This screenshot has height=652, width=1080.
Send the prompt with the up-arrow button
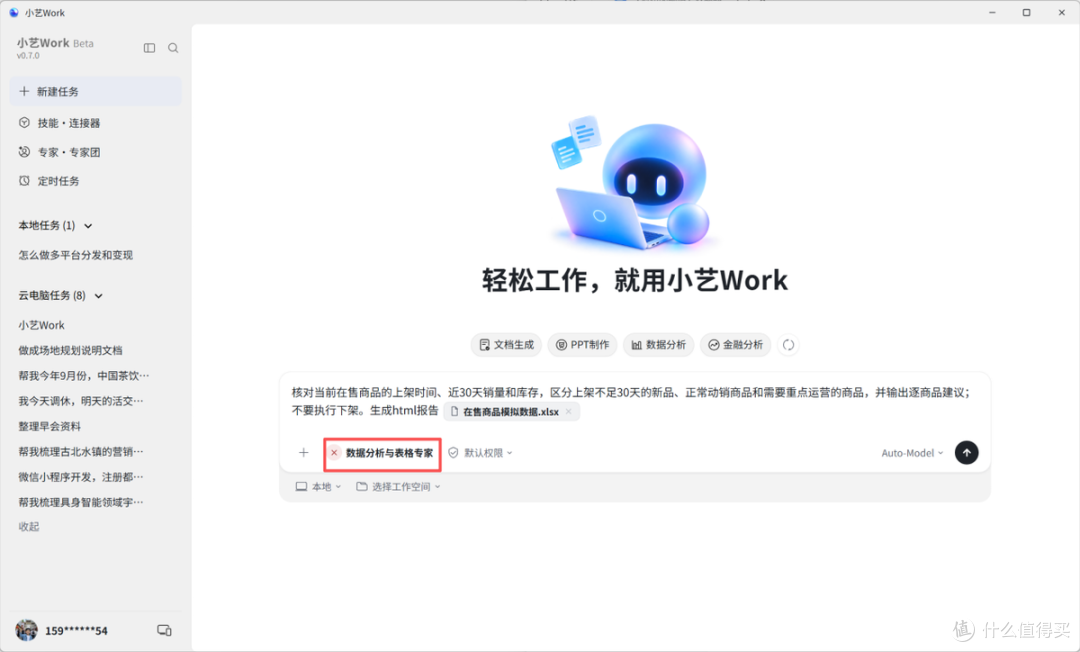click(x=966, y=452)
